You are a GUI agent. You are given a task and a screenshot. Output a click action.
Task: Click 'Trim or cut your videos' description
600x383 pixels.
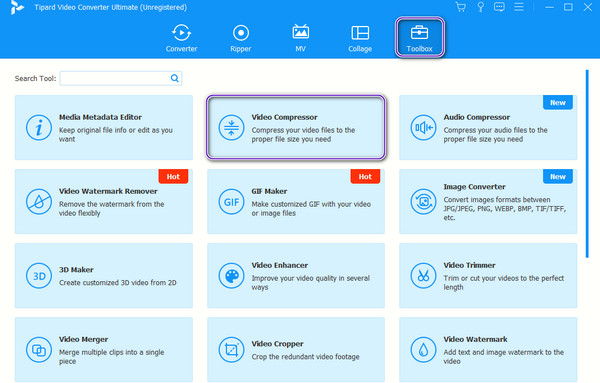click(504, 283)
